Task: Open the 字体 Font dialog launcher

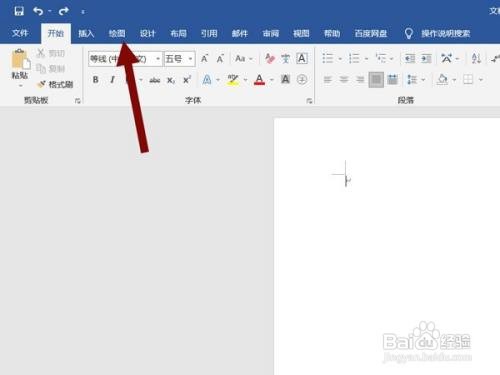Action: [309, 100]
